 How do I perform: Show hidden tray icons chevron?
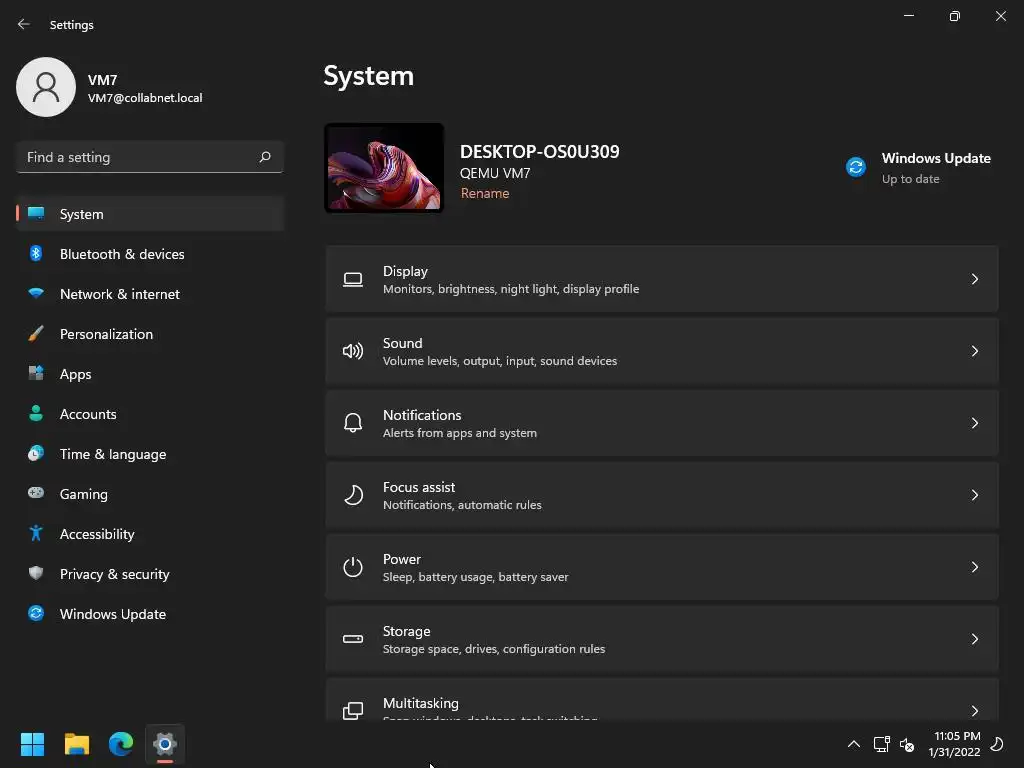854,744
